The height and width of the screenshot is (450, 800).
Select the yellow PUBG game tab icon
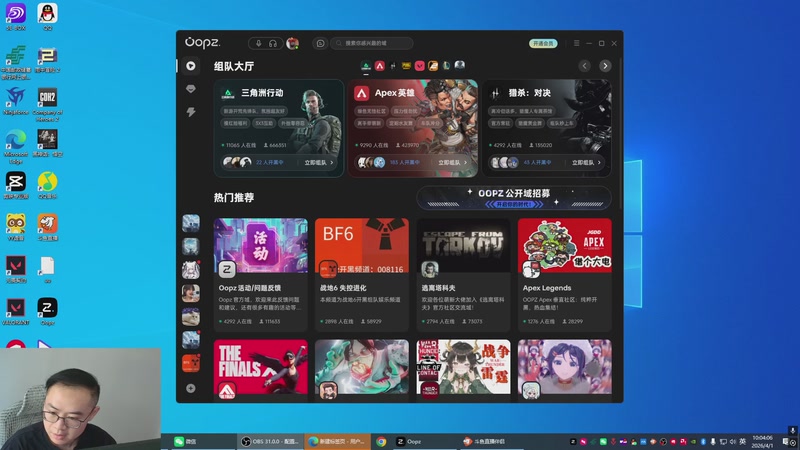[406, 66]
